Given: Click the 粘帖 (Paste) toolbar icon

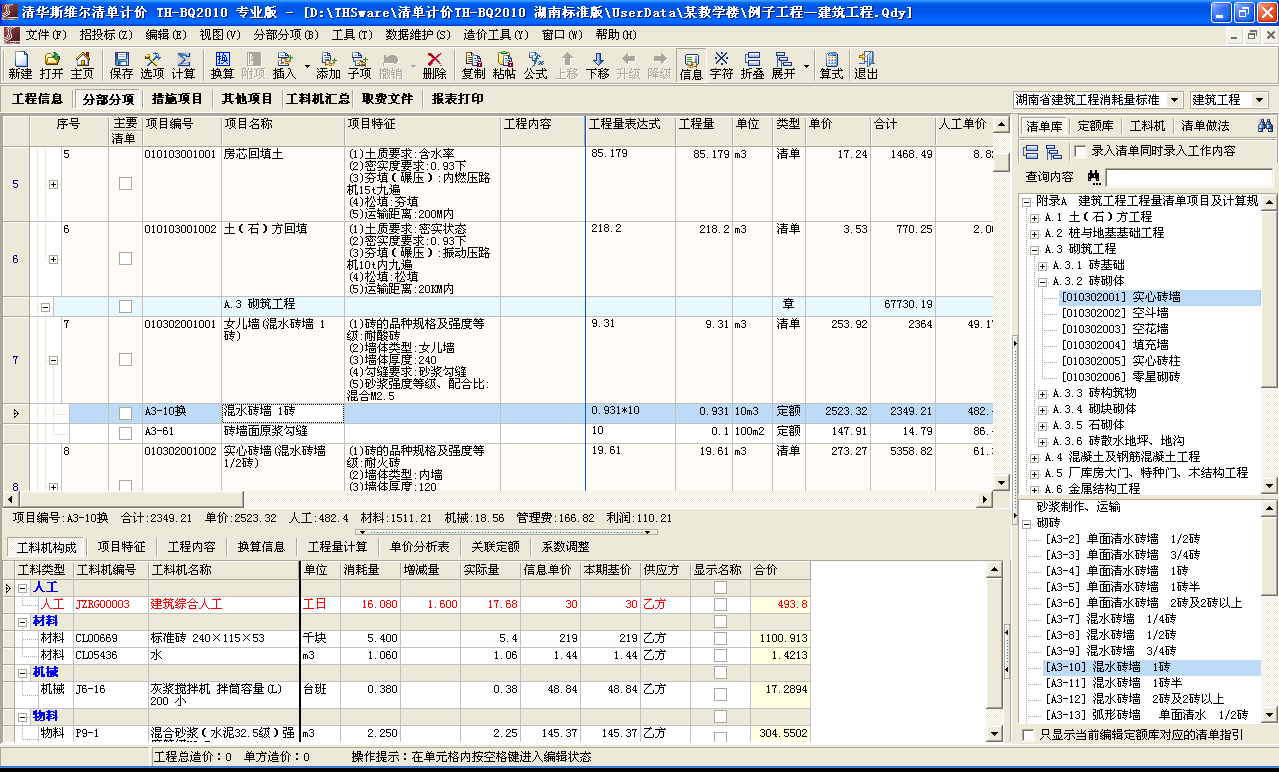Looking at the screenshot, I should [504, 66].
